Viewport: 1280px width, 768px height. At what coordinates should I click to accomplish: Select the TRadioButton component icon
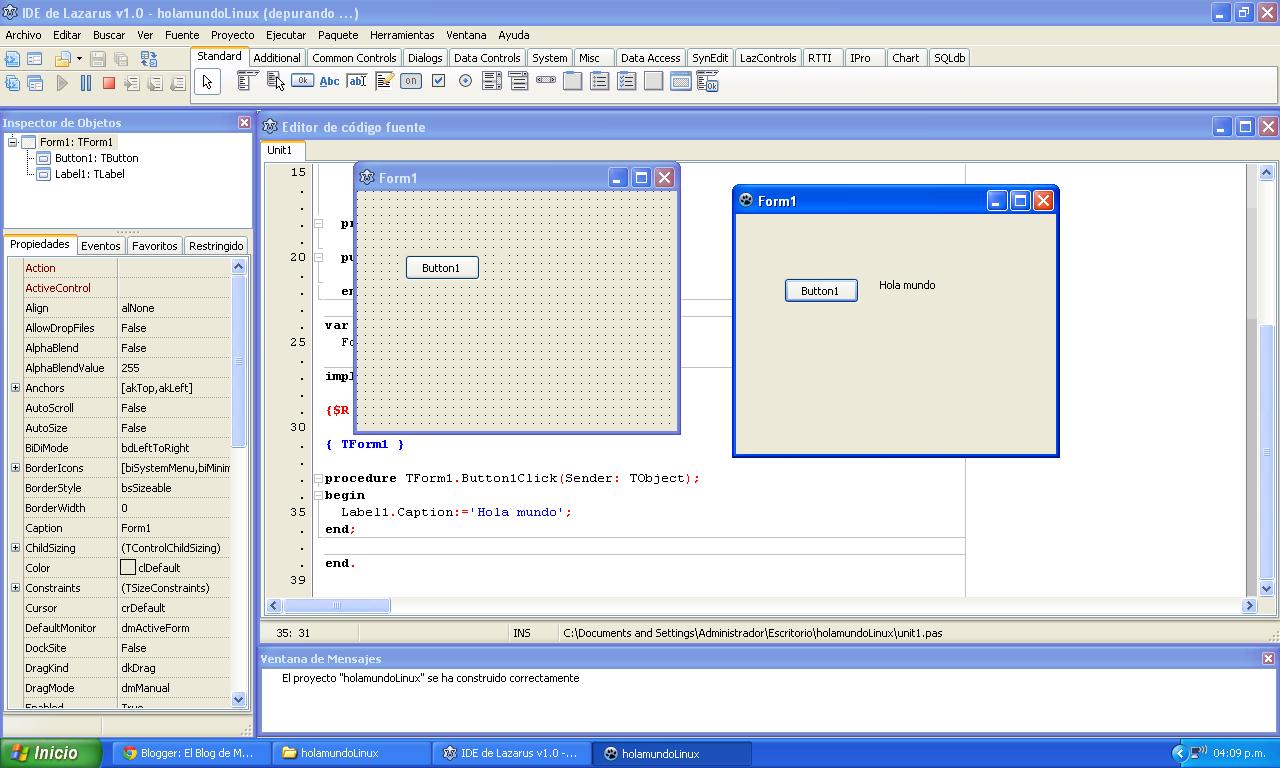(x=465, y=81)
